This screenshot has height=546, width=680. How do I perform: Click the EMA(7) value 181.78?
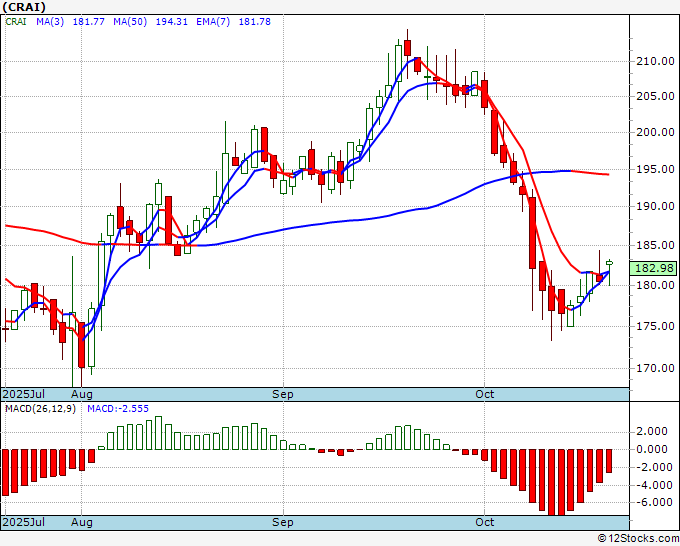click(255, 21)
